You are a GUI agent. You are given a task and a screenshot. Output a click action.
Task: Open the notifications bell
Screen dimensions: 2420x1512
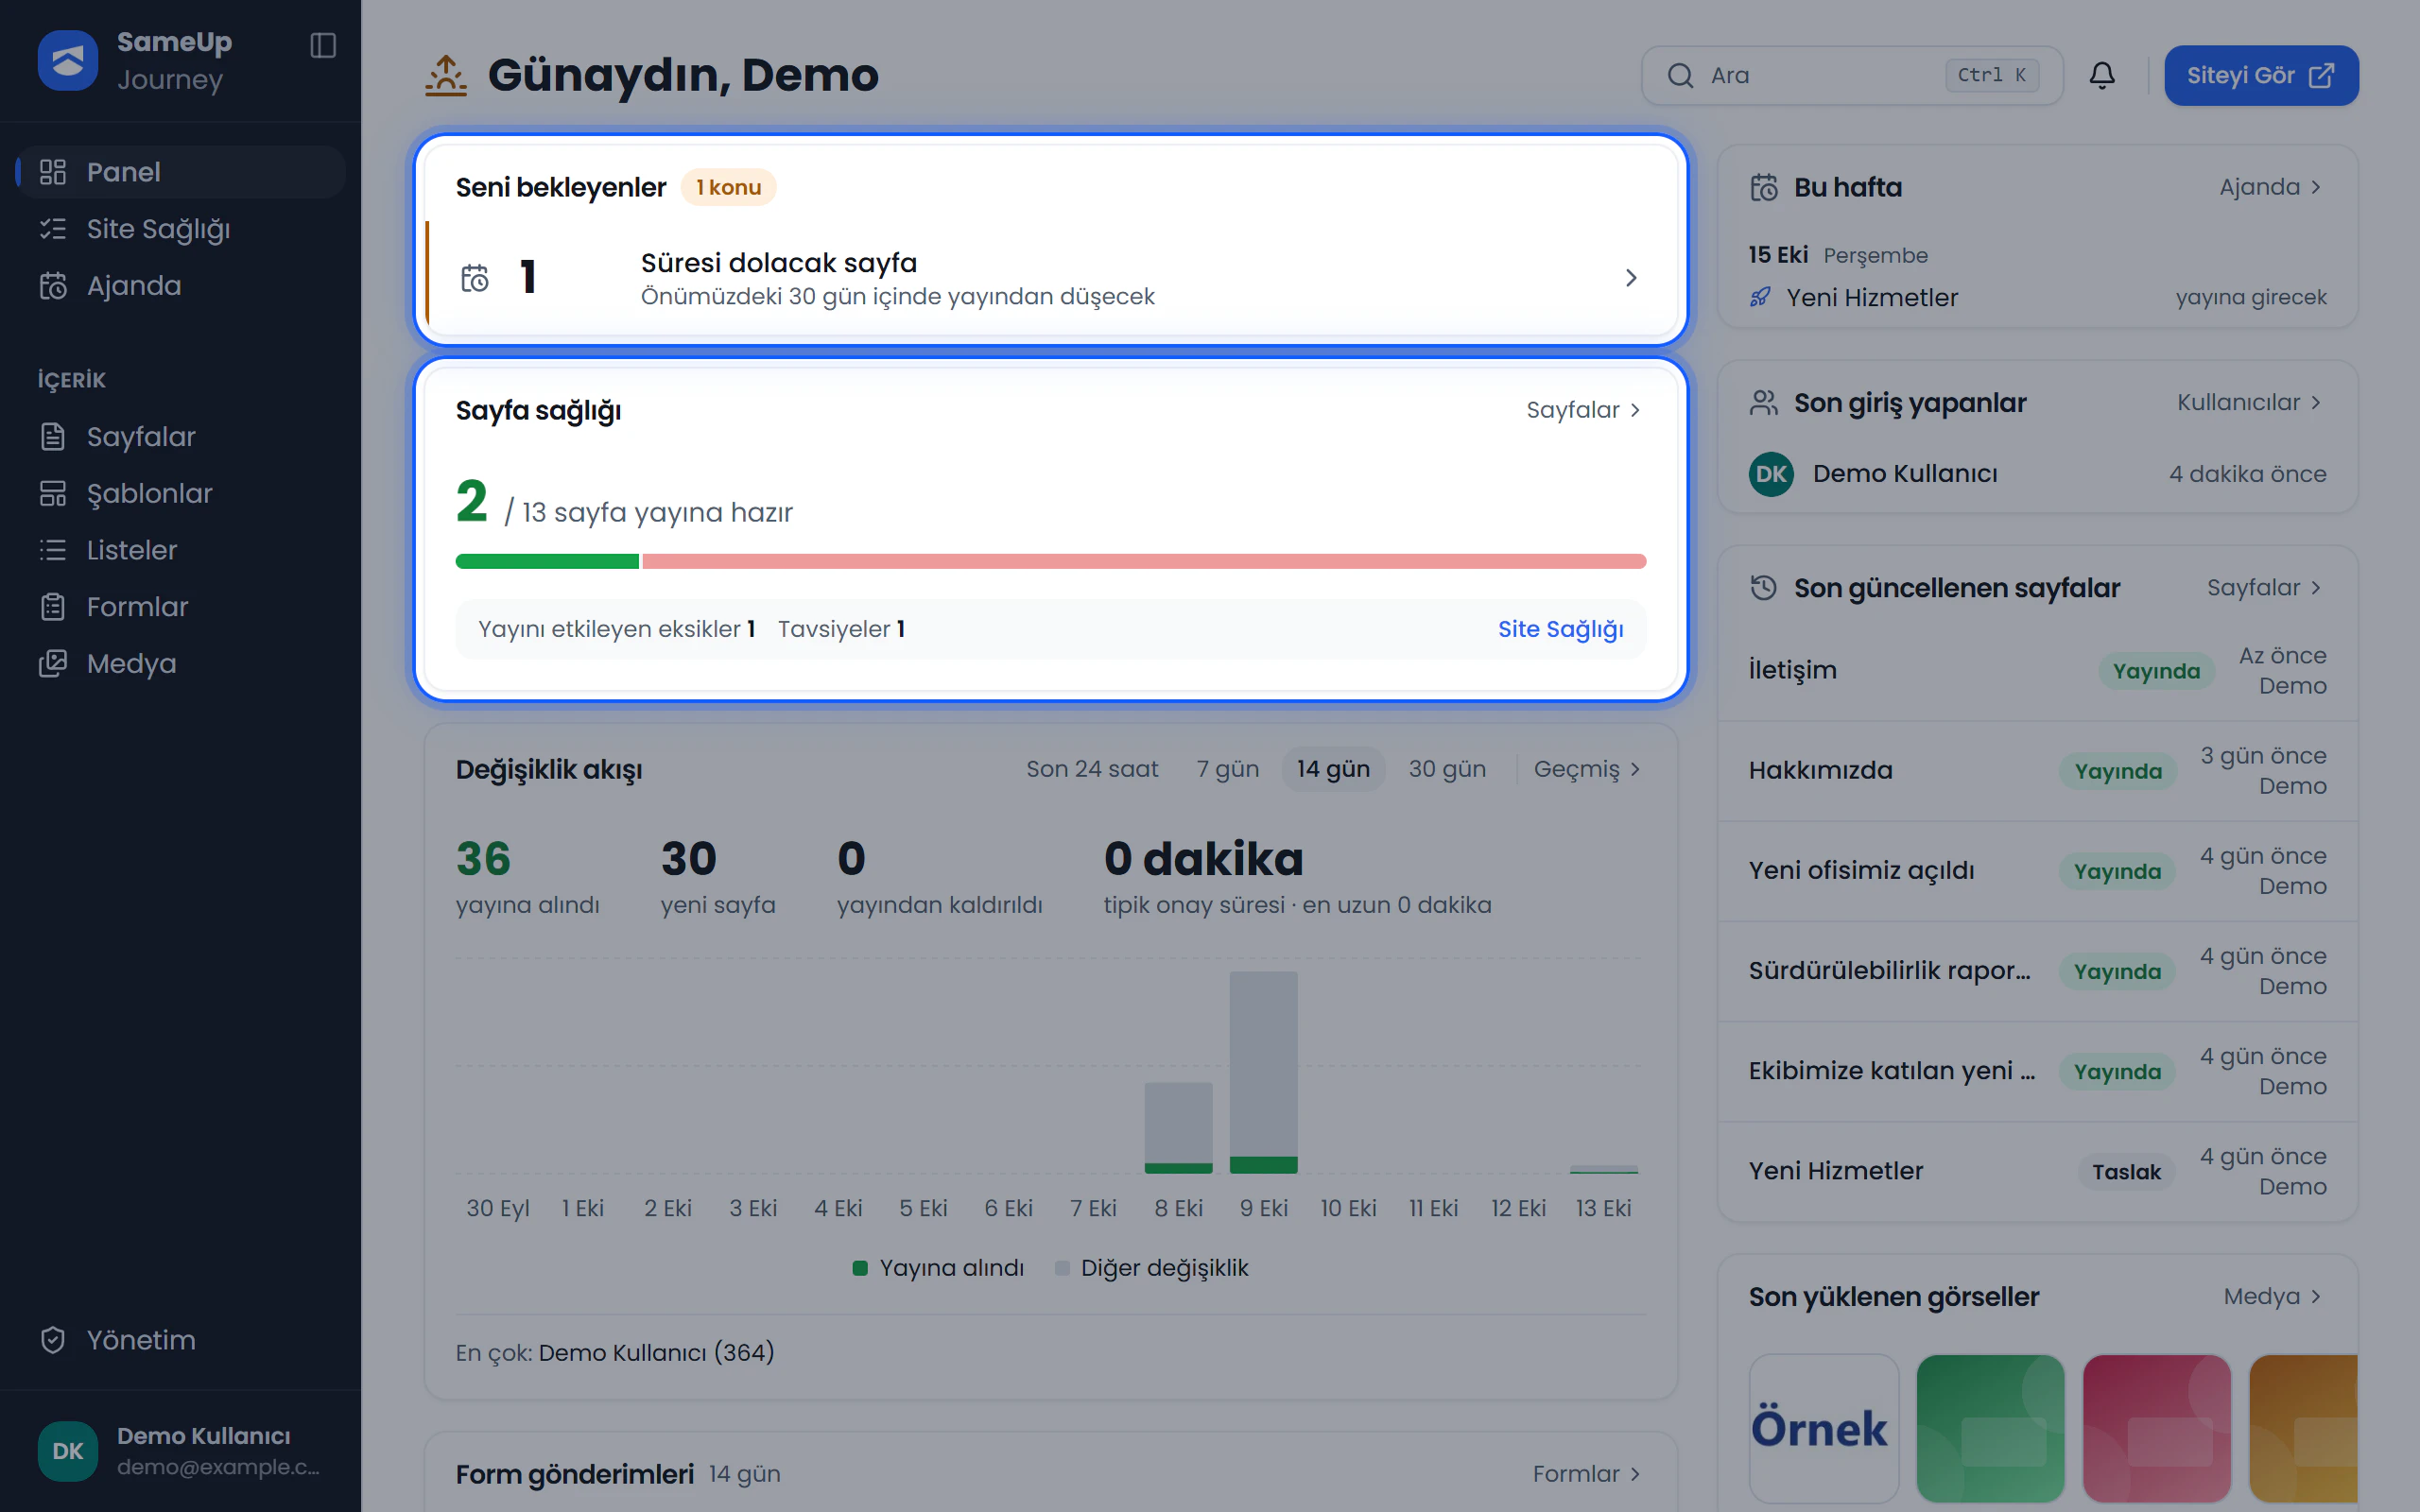pos(2102,75)
